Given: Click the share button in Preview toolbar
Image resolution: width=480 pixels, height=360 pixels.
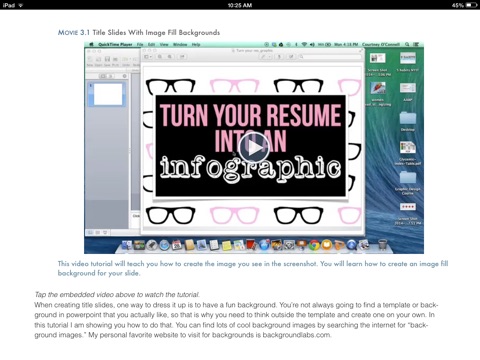Looking at the screenshot, I should pyautogui.click(x=182, y=57).
